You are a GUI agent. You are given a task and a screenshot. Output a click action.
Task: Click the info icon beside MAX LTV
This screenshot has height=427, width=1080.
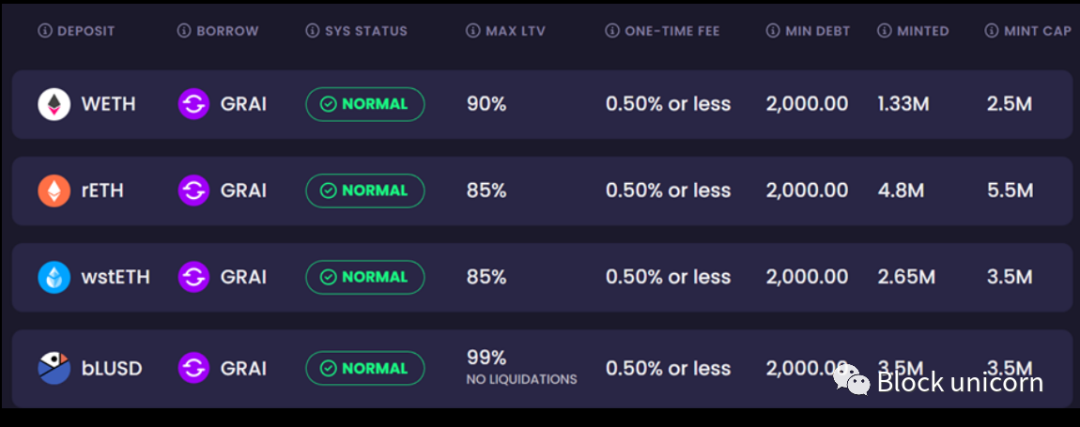point(472,31)
